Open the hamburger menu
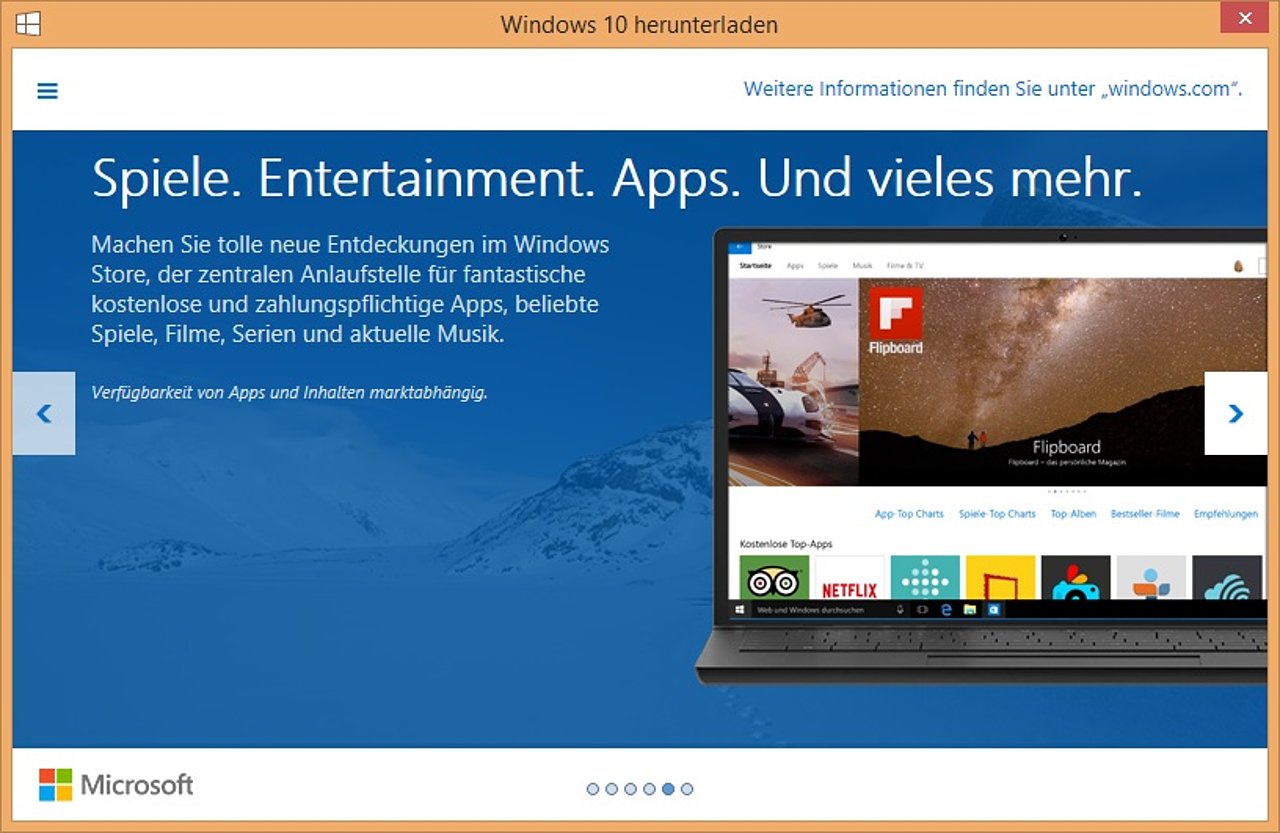Screen dimensions: 1280x833 point(47,91)
